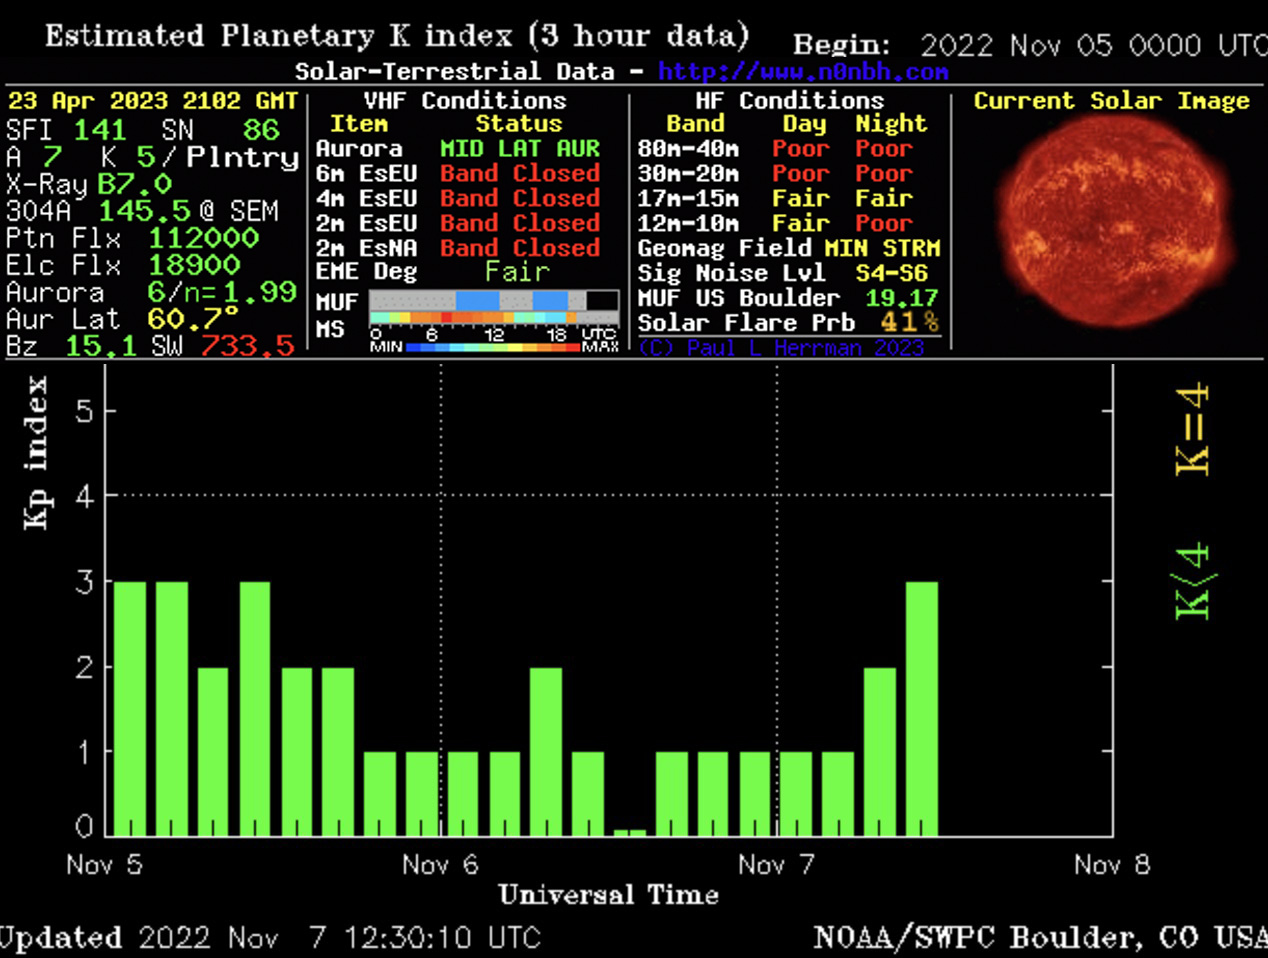Click the SFI value 141
Screen dimensions: 1268x958
click(99, 130)
